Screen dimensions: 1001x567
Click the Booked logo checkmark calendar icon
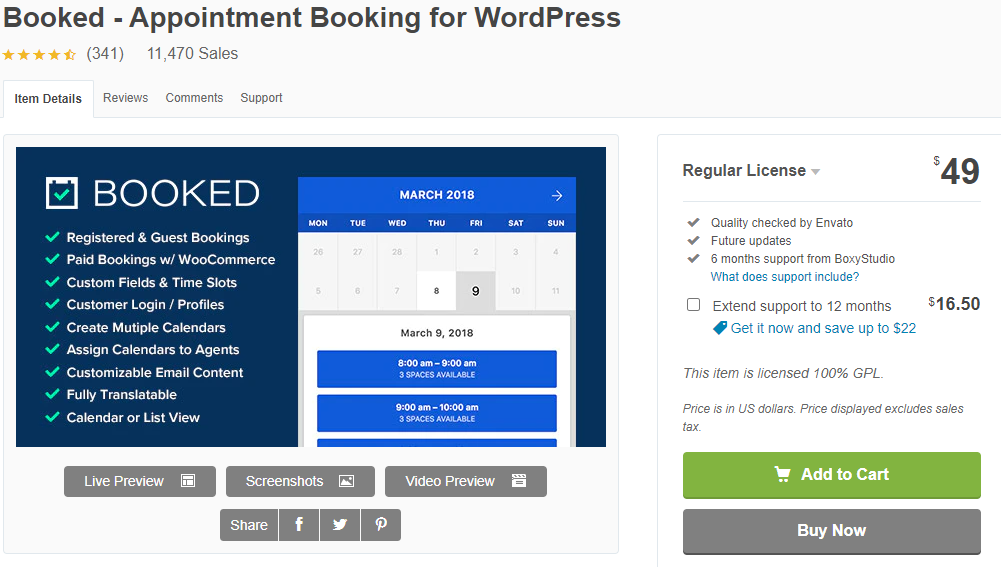[x=62, y=193]
